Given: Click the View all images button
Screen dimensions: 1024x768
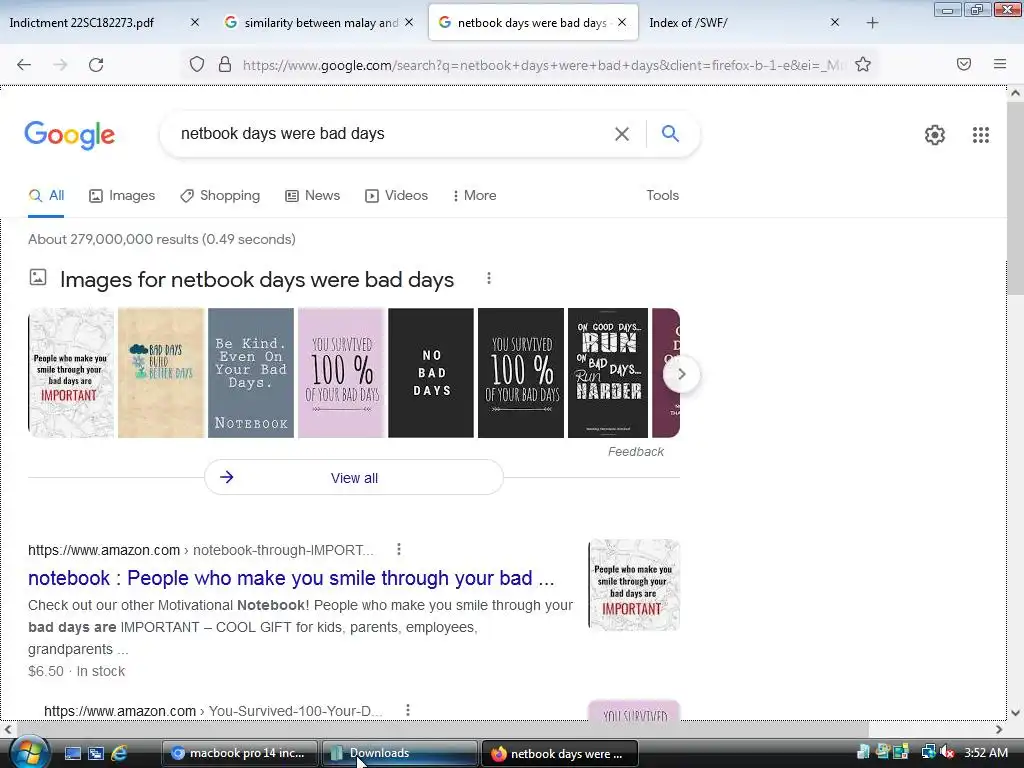Looking at the screenshot, I should tap(354, 477).
